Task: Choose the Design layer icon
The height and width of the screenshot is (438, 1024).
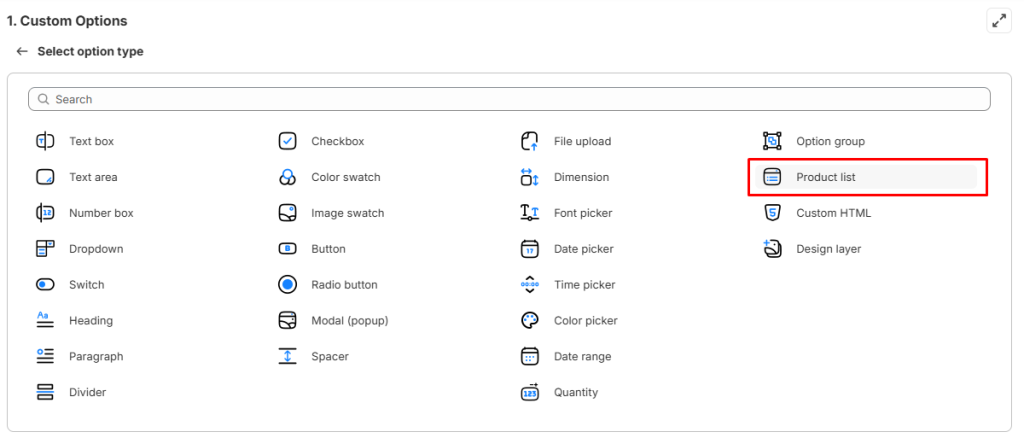Action: pos(772,248)
